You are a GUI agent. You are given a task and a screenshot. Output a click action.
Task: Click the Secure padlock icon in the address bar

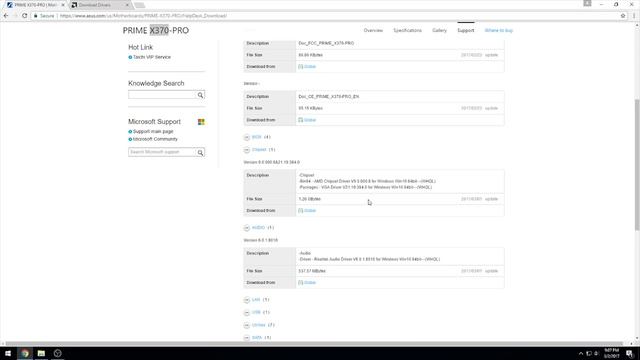click(x=36, y=16)
